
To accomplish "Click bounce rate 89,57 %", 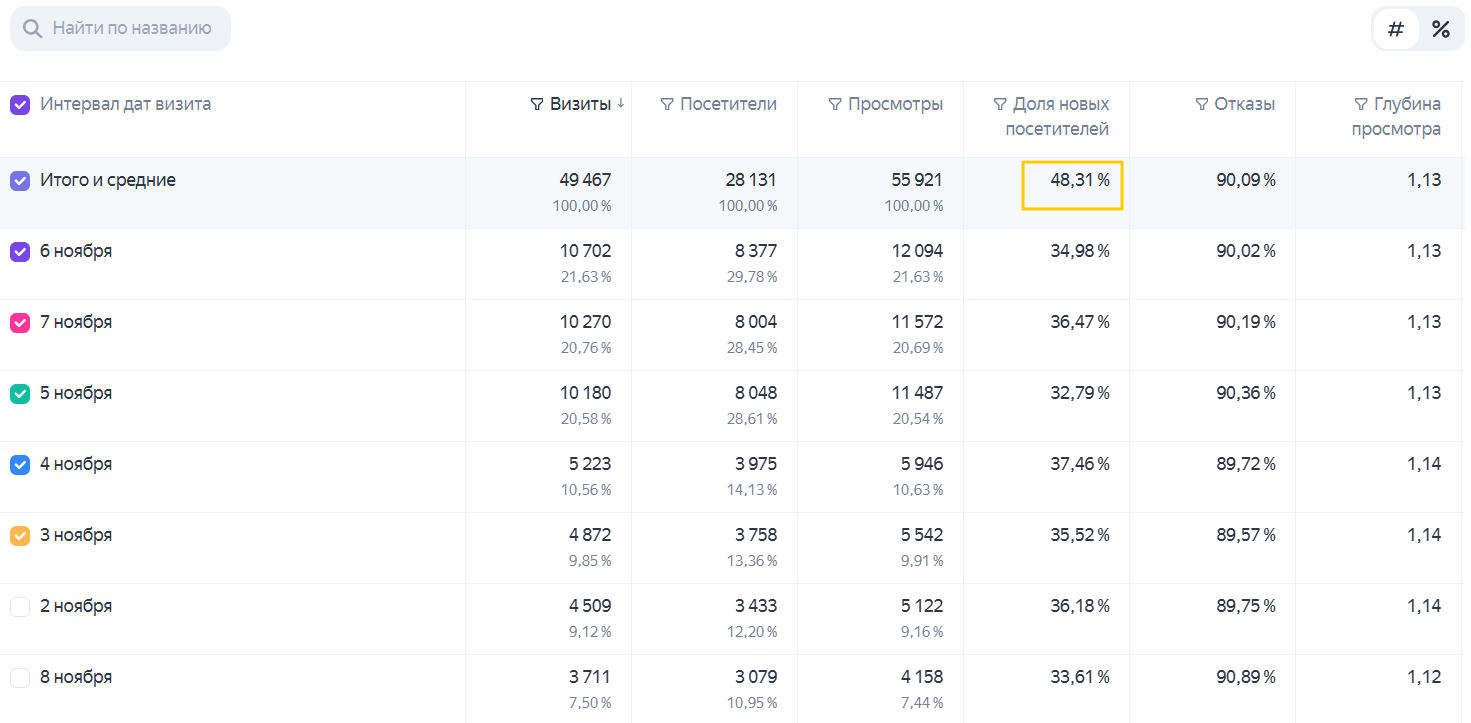I will point(1246,535).
